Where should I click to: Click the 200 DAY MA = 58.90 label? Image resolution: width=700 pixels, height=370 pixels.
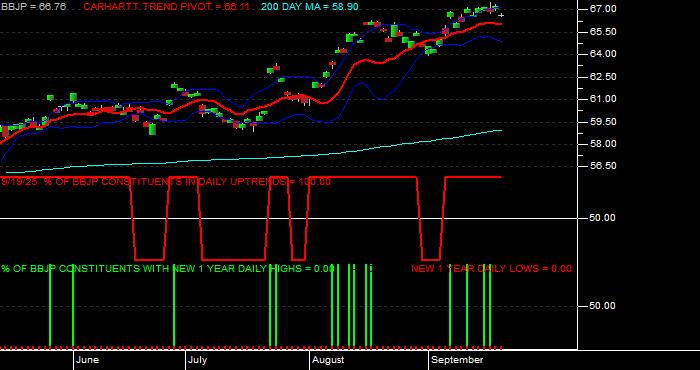coord(309,7)
